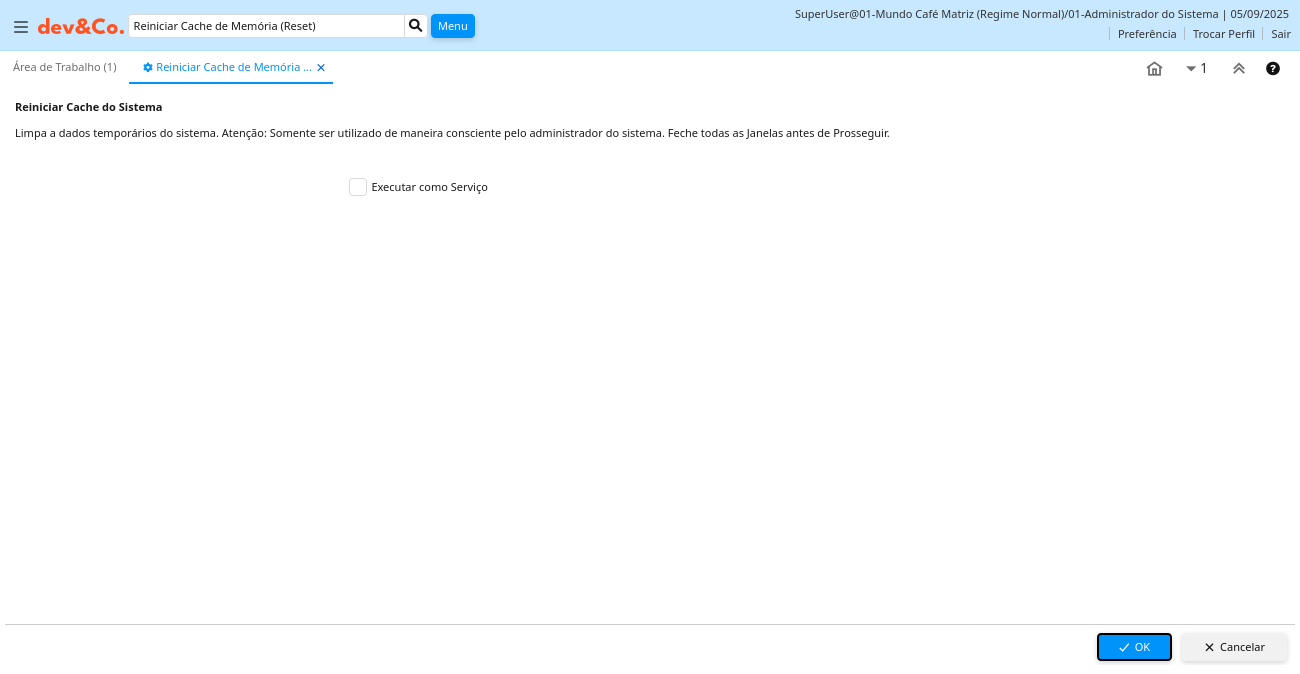Open help question mark icon
Screen dimensions: 1300x674
tap(1273, 69)
